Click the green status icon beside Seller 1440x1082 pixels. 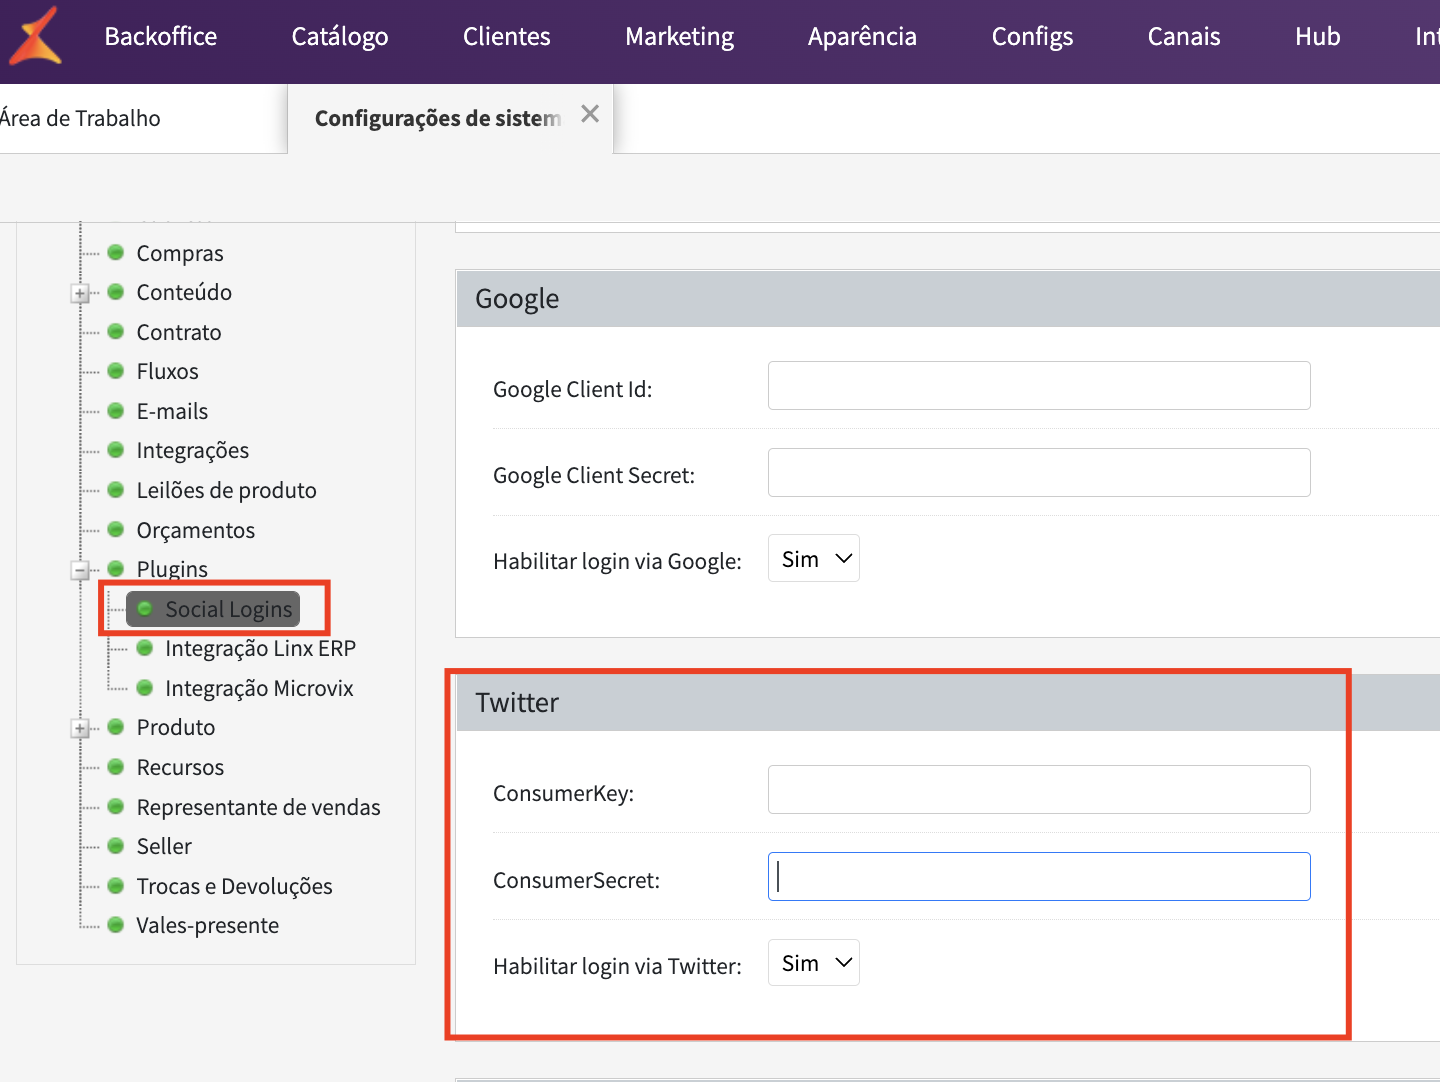[x=116, y=845]
